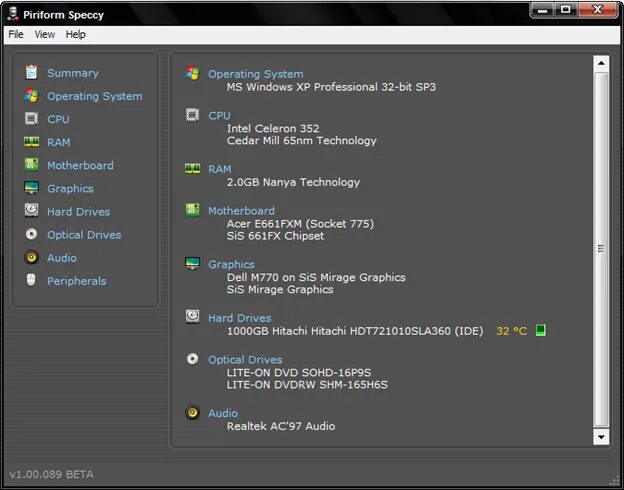Click the Optical Drives heading in main panel

pos(245,359)
